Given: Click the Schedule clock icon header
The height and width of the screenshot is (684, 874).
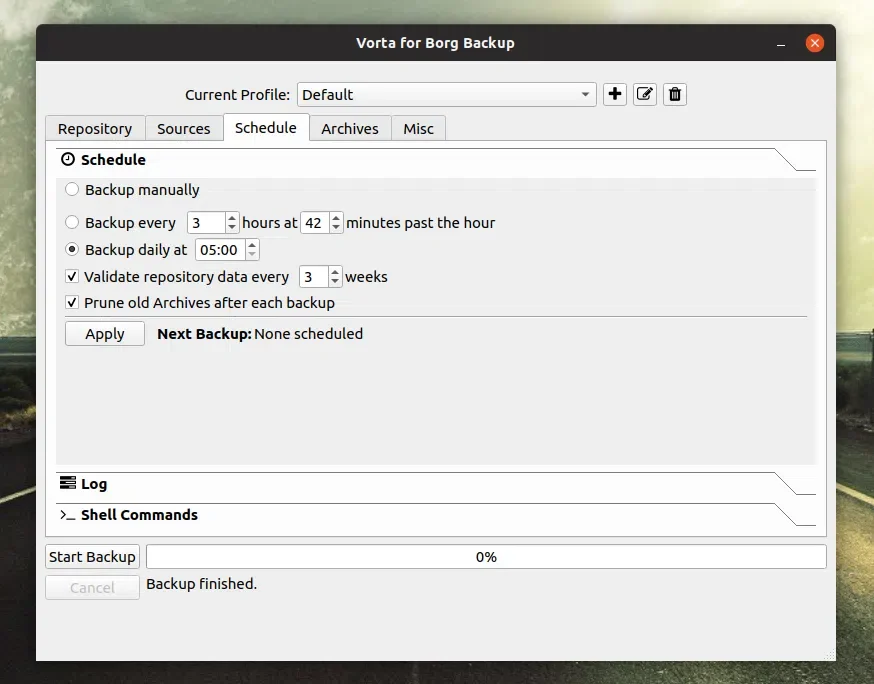Looking at the screenshot, I should pyautogui.click(x=68, y=160).
